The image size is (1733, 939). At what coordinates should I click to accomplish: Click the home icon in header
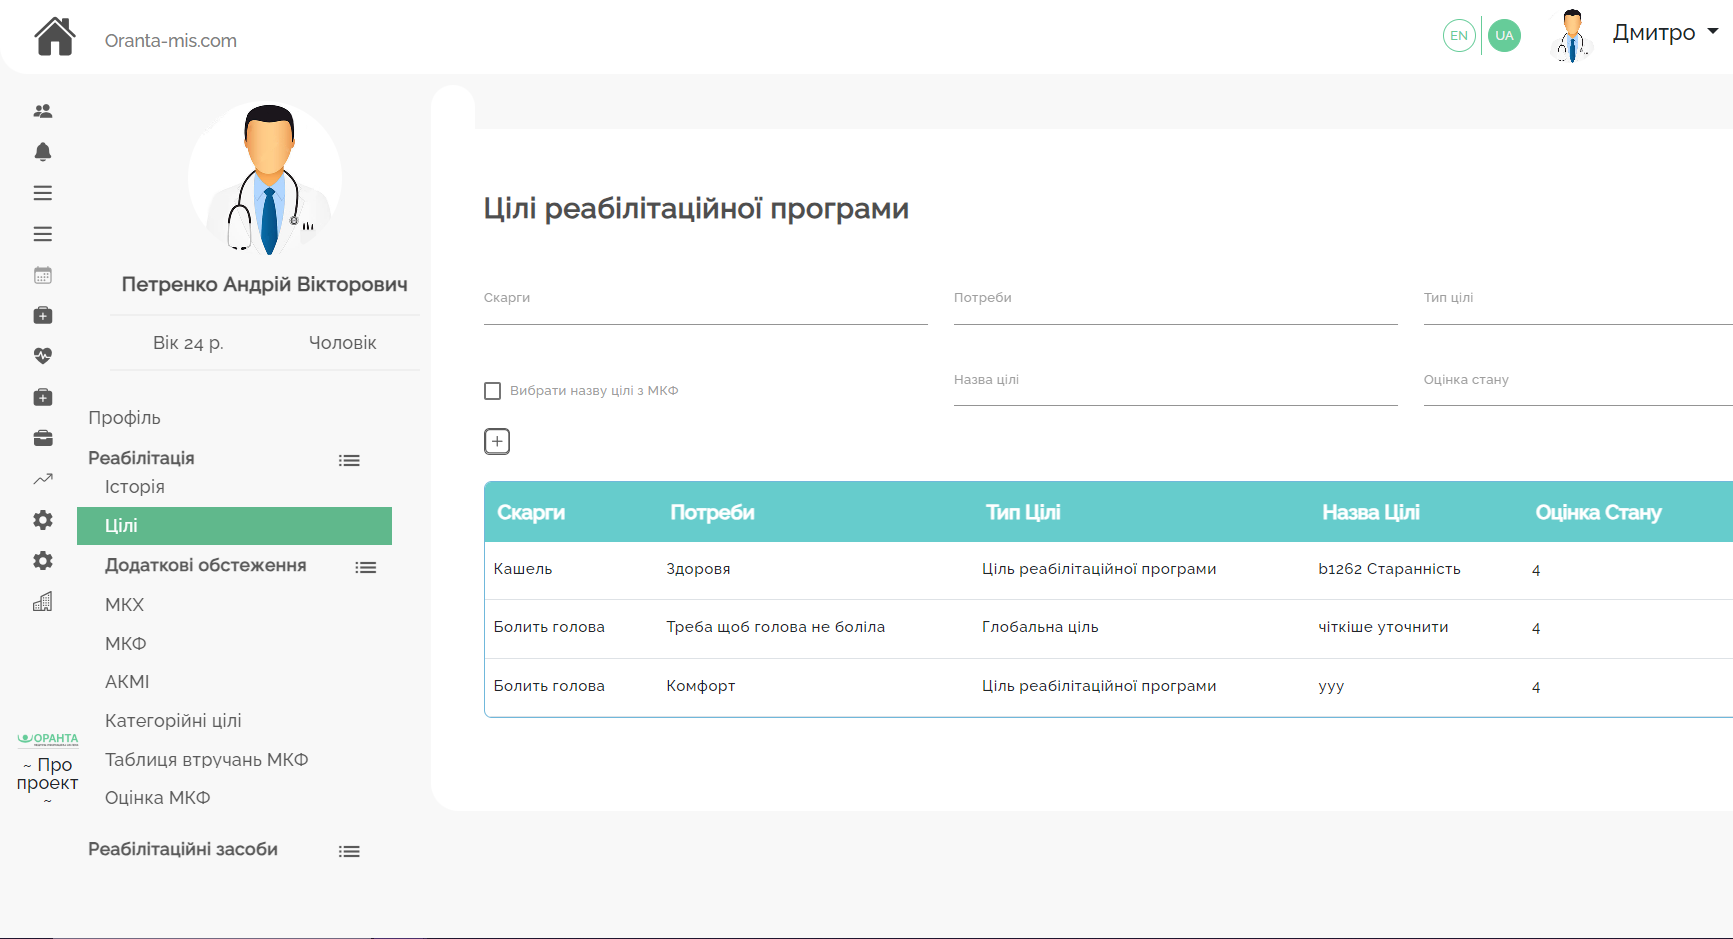(55, 37)
